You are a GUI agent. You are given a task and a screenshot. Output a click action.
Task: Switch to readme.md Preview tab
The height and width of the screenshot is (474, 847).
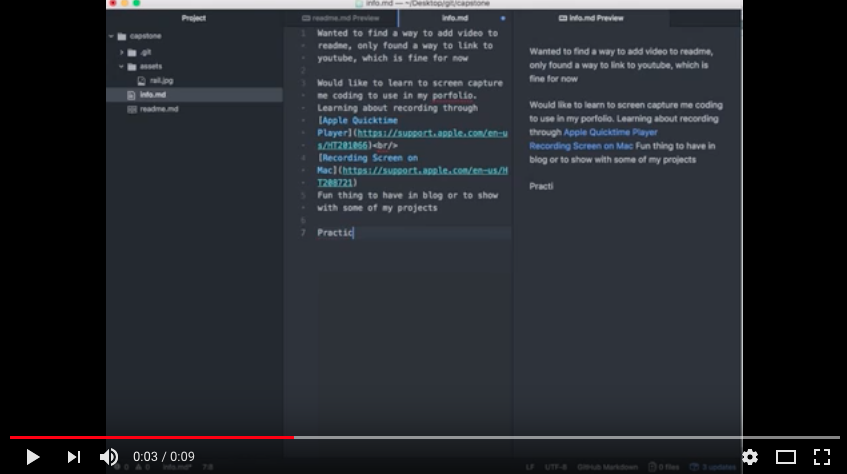pos(341,18)
